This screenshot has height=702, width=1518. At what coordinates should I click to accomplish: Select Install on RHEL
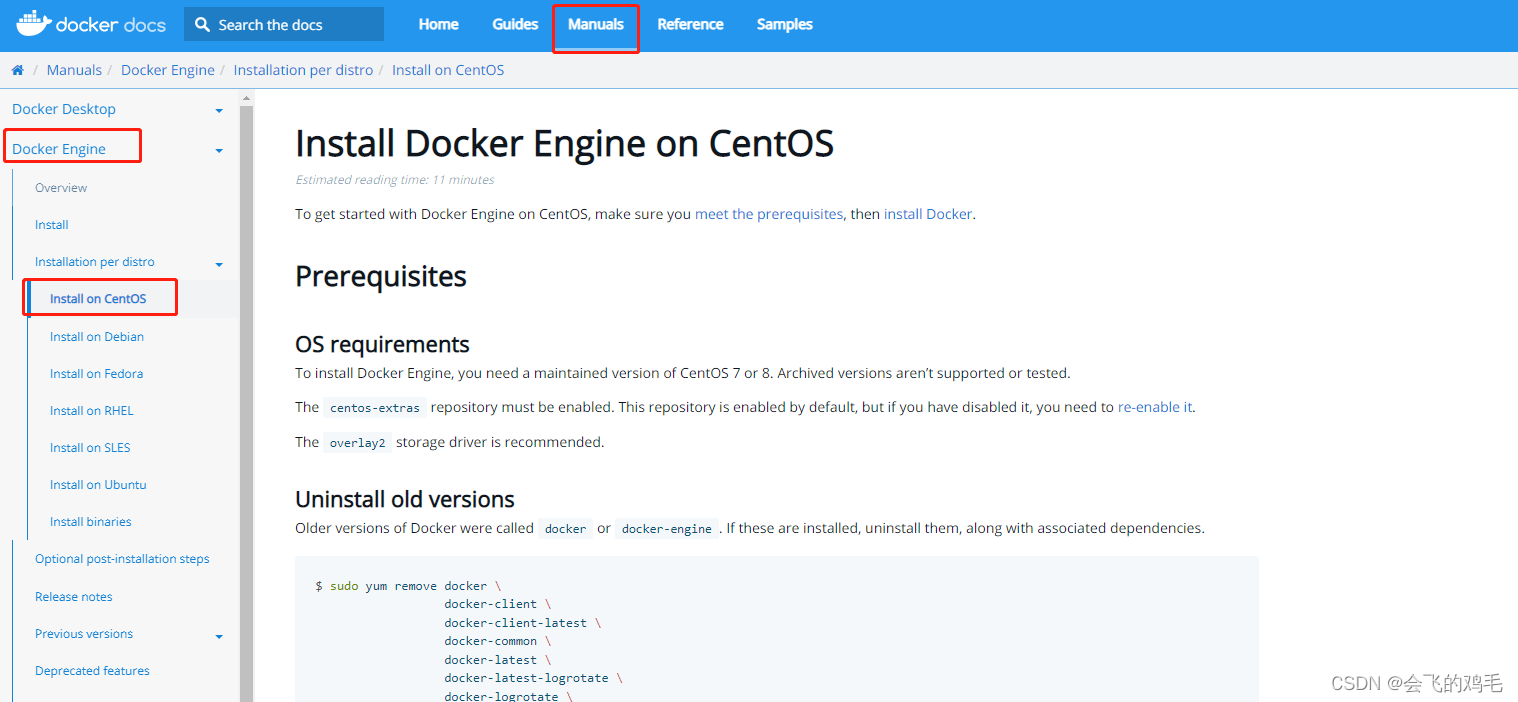coord(92,411)
